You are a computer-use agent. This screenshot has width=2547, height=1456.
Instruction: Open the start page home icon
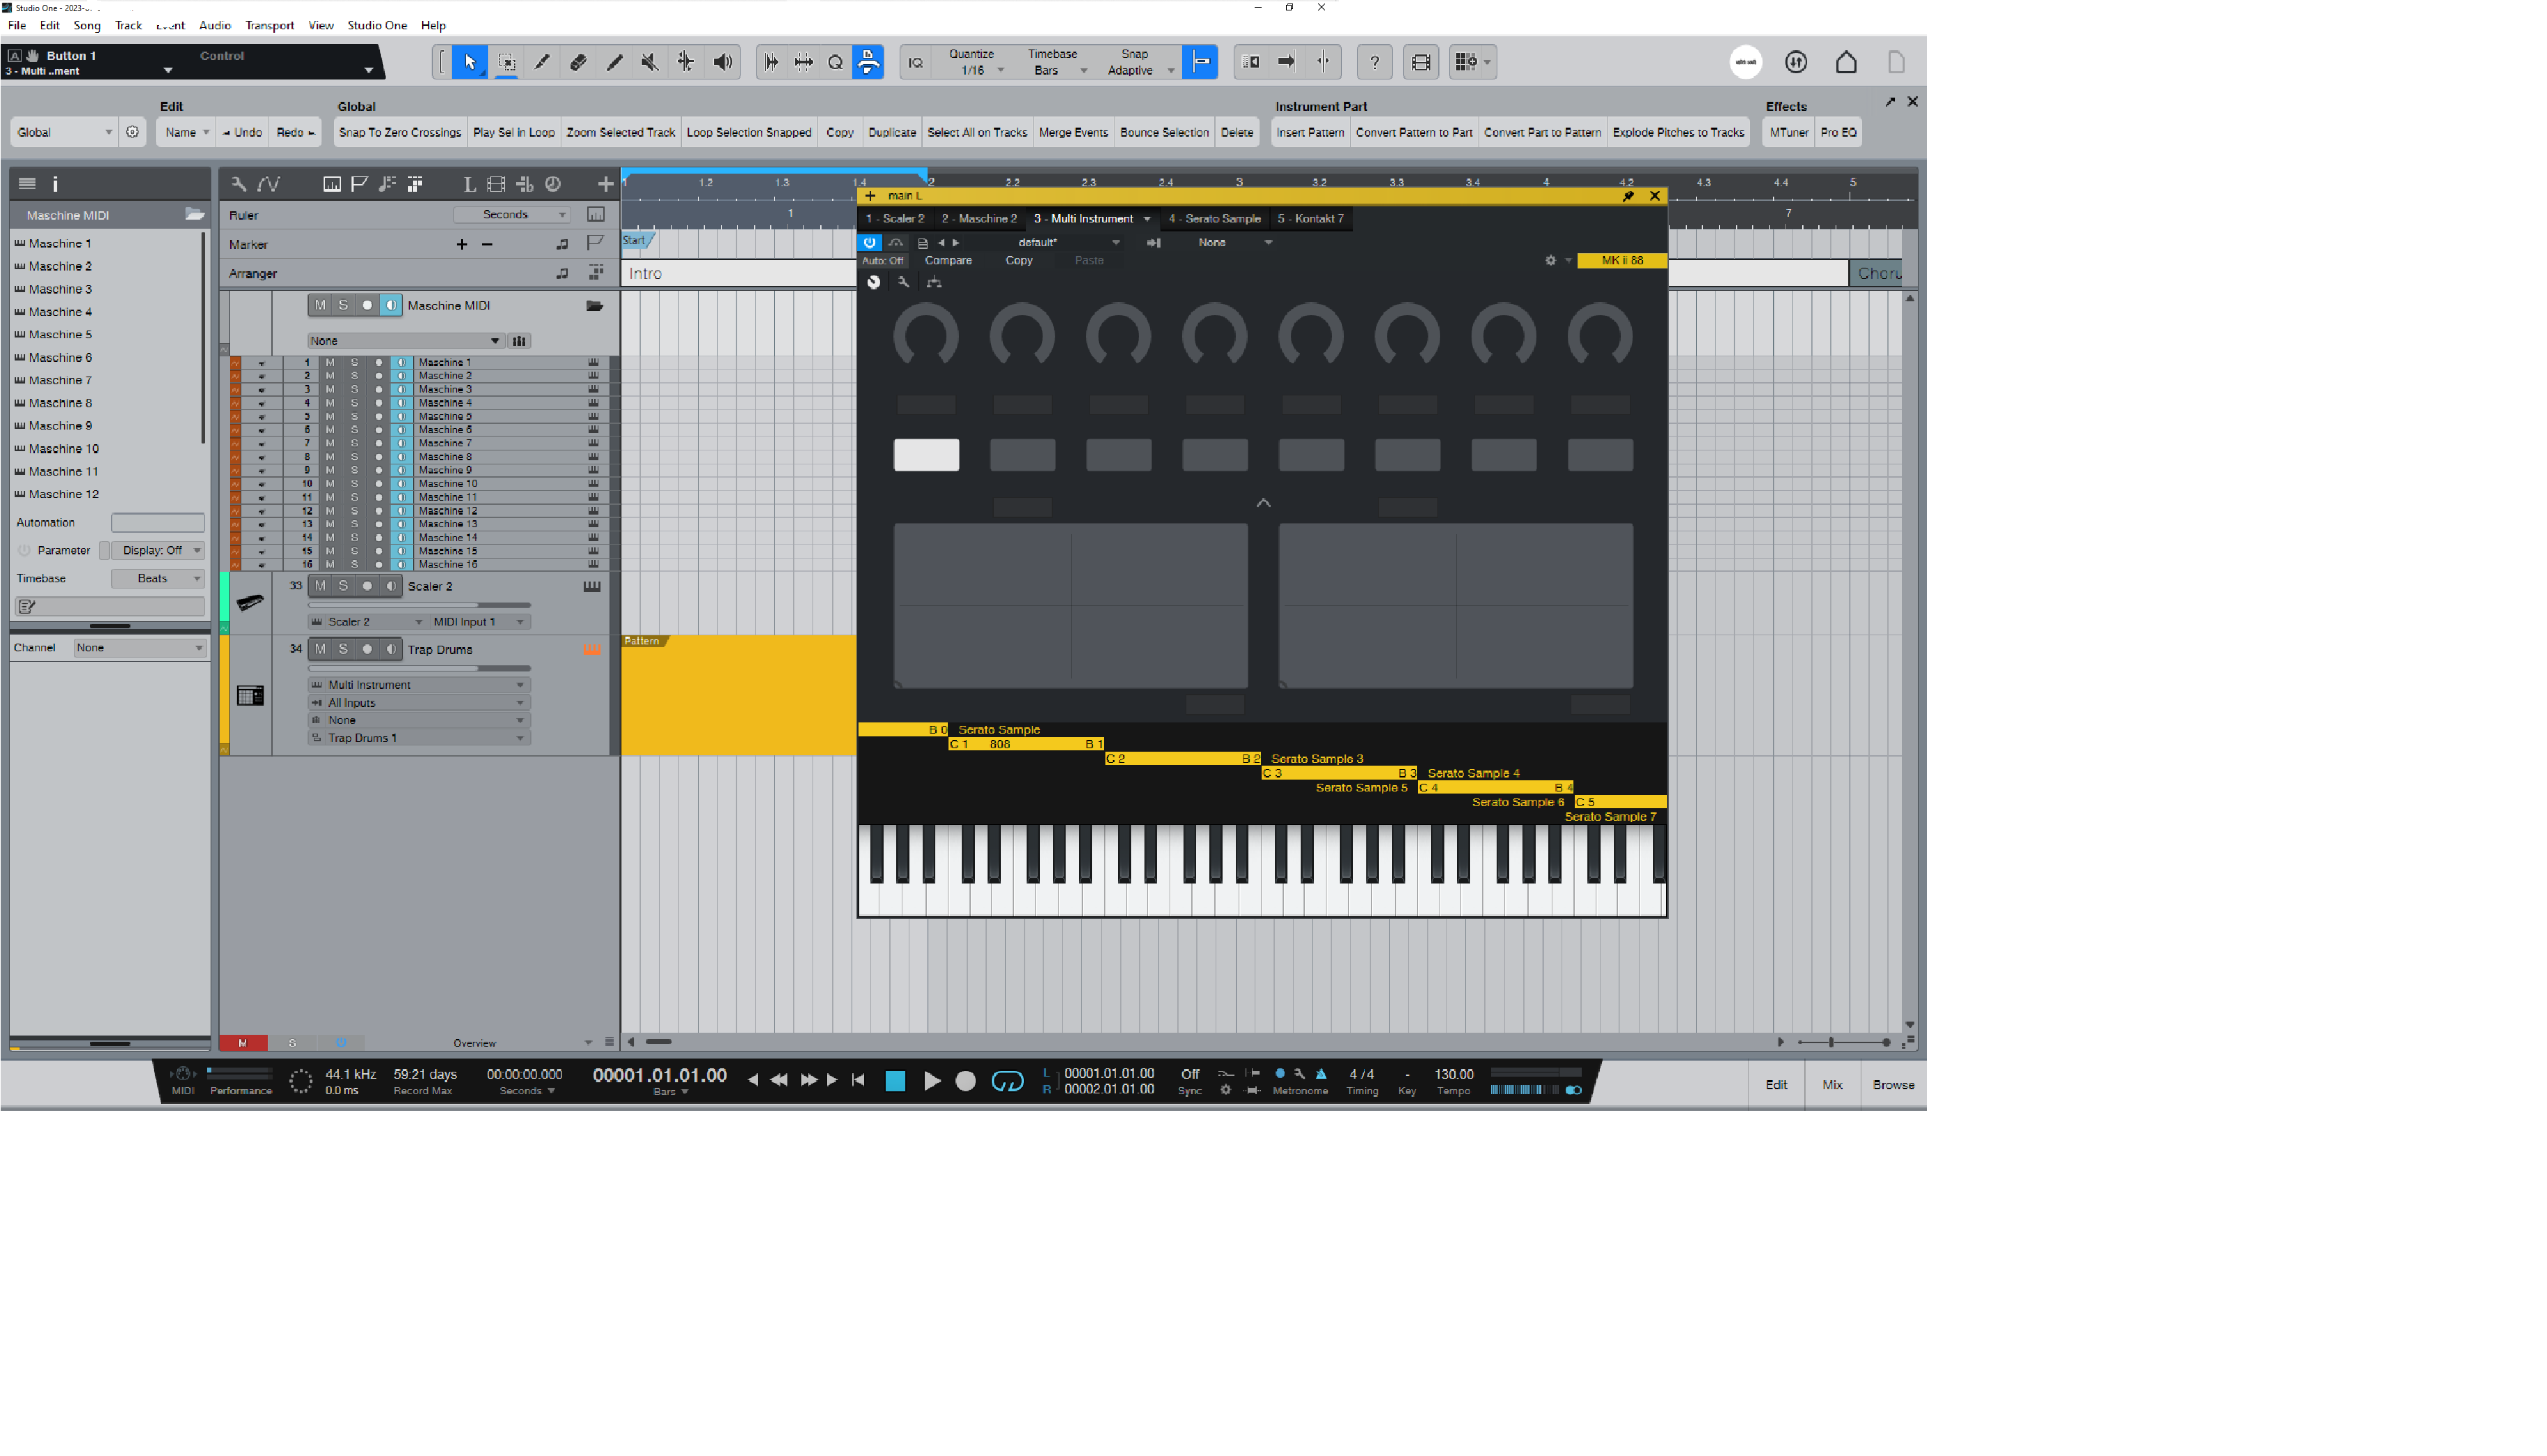(1846, 62)
